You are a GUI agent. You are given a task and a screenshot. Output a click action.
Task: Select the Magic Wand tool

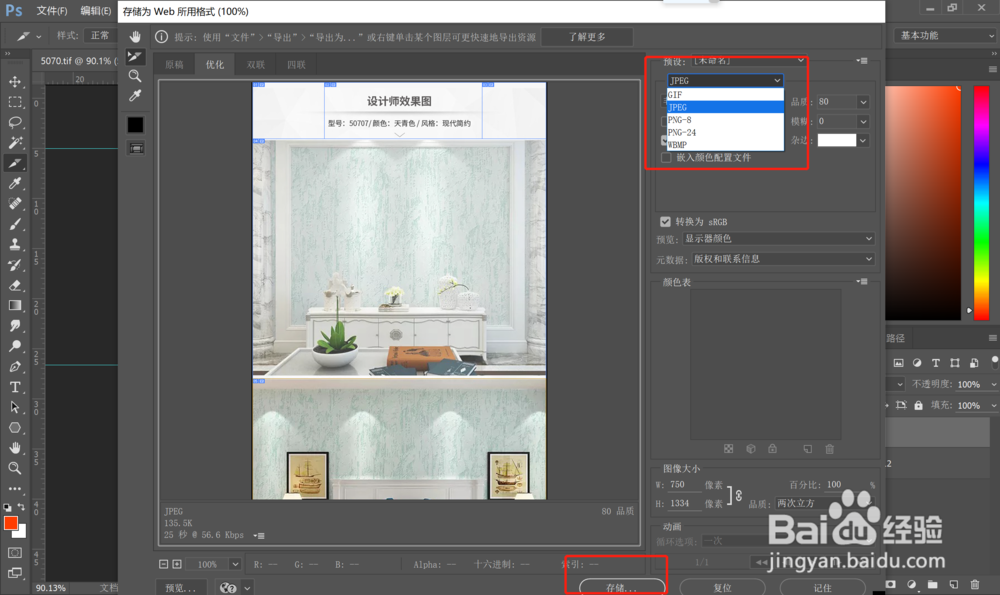[x=15, y=143]
